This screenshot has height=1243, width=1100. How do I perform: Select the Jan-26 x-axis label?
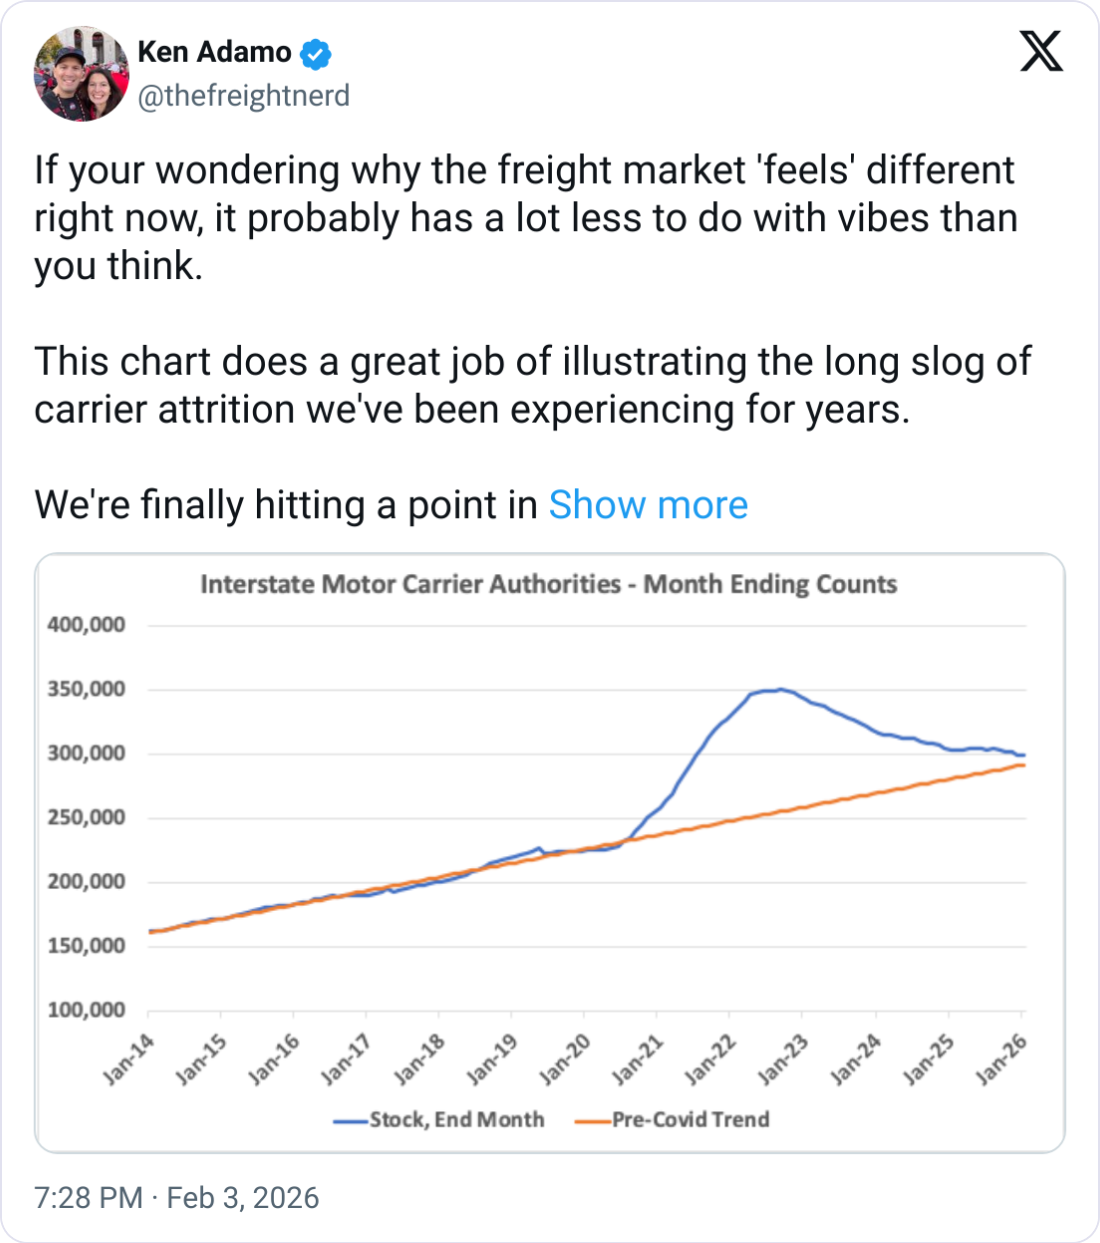pyautogui.click(x=1002, y=1061)
